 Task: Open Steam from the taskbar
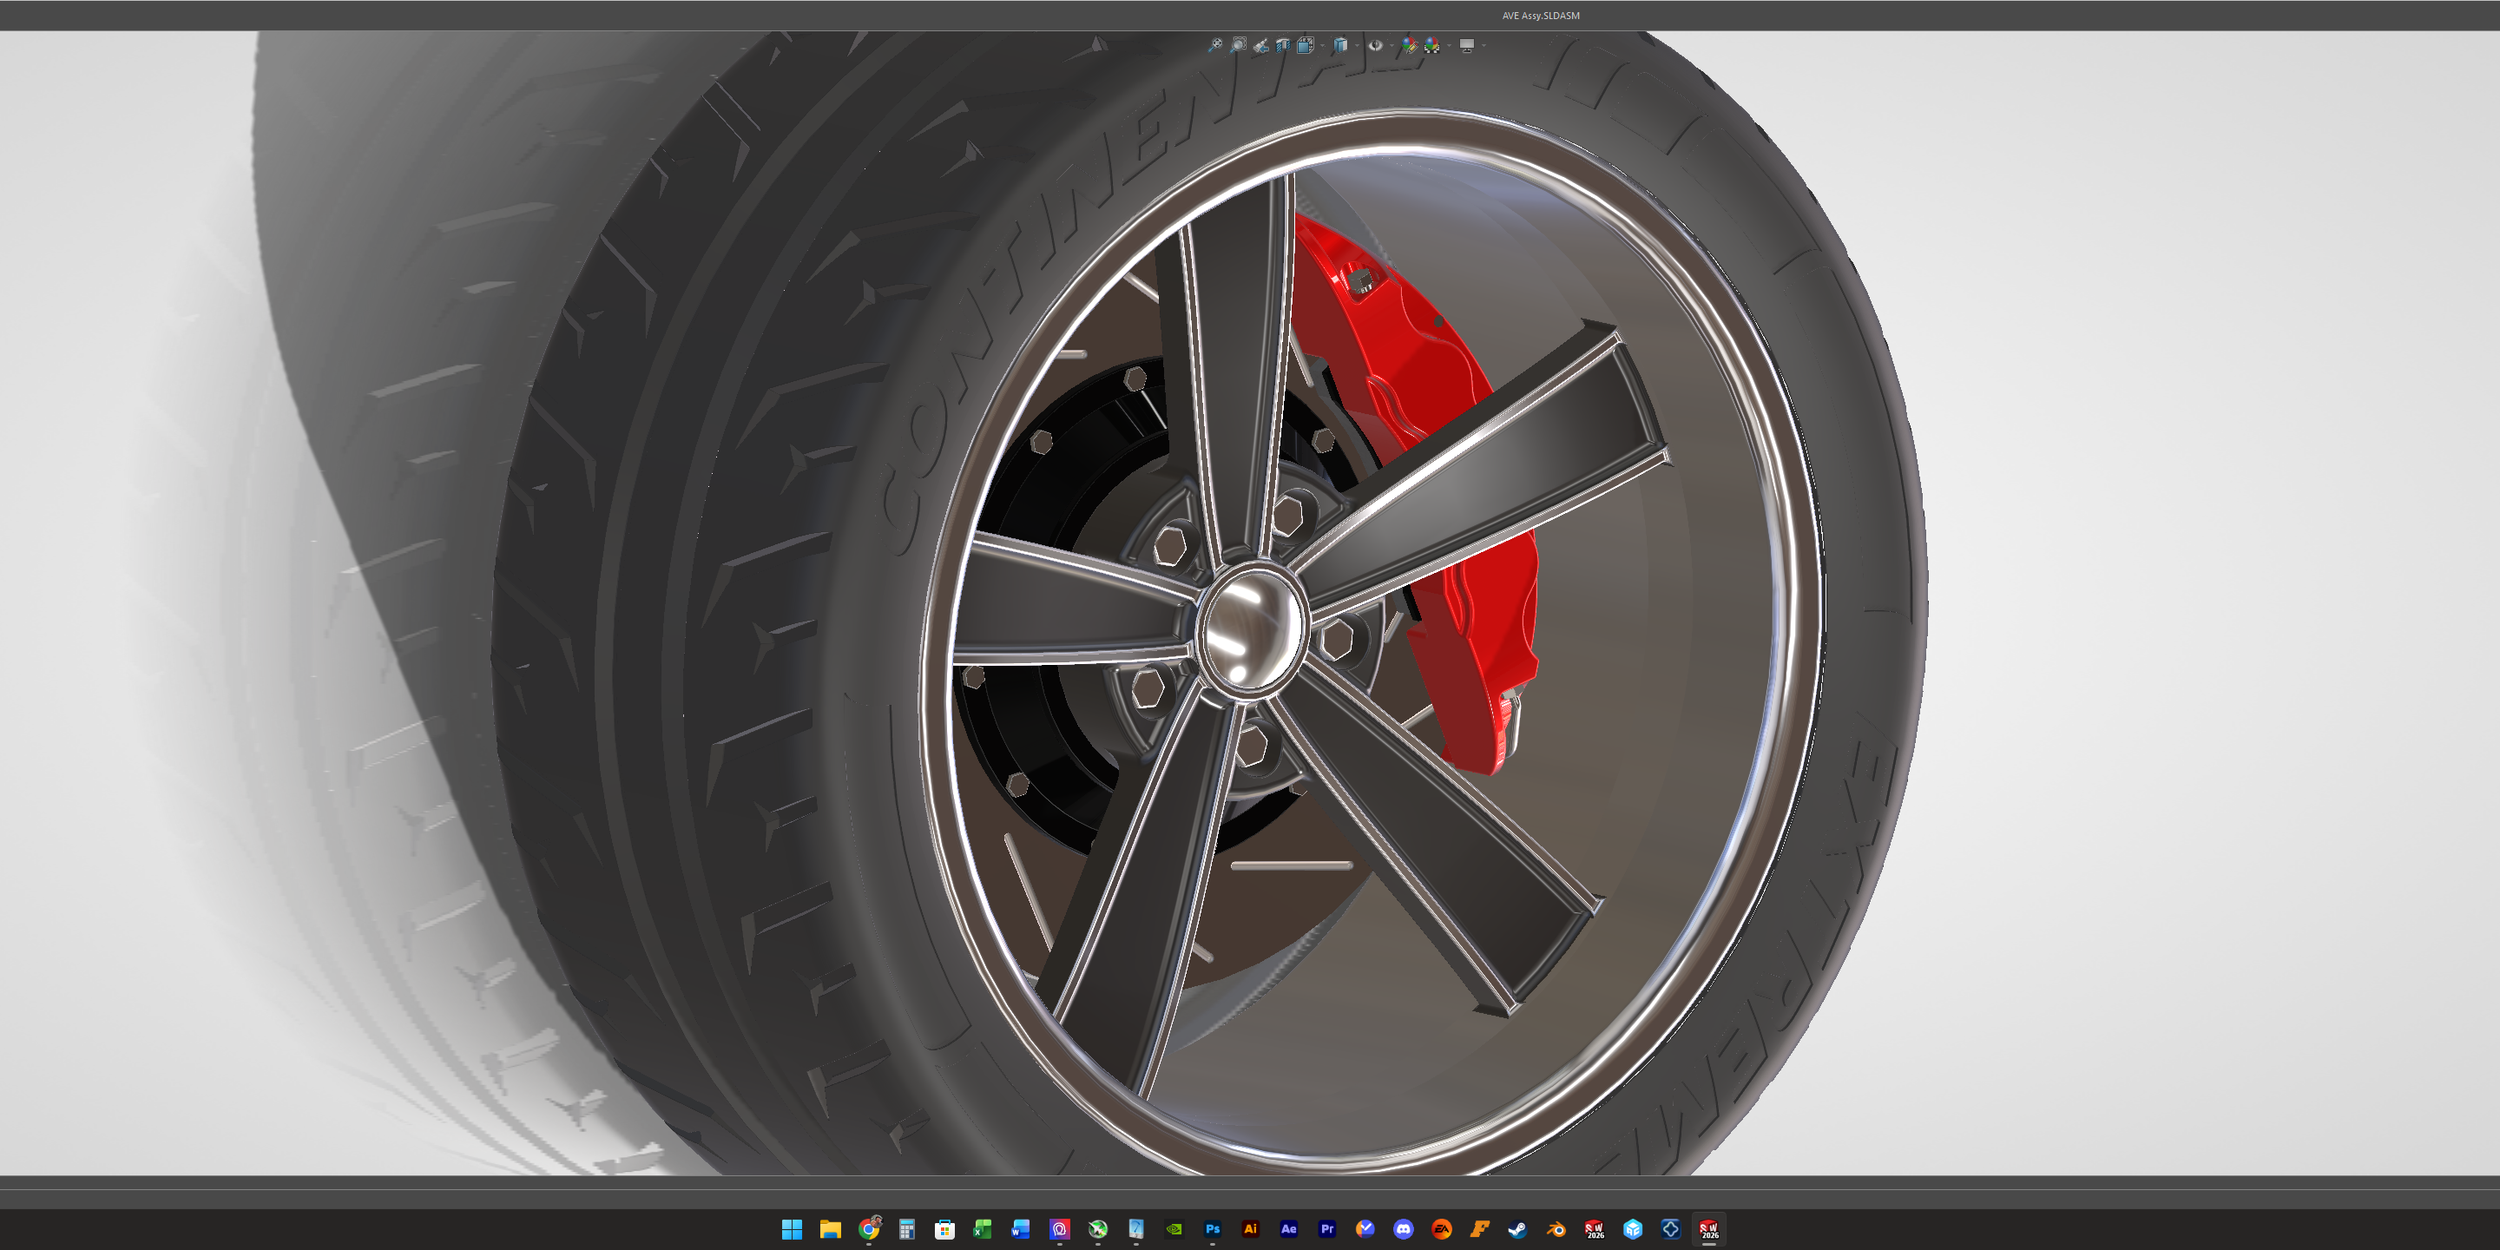tap(1518, 1229)
